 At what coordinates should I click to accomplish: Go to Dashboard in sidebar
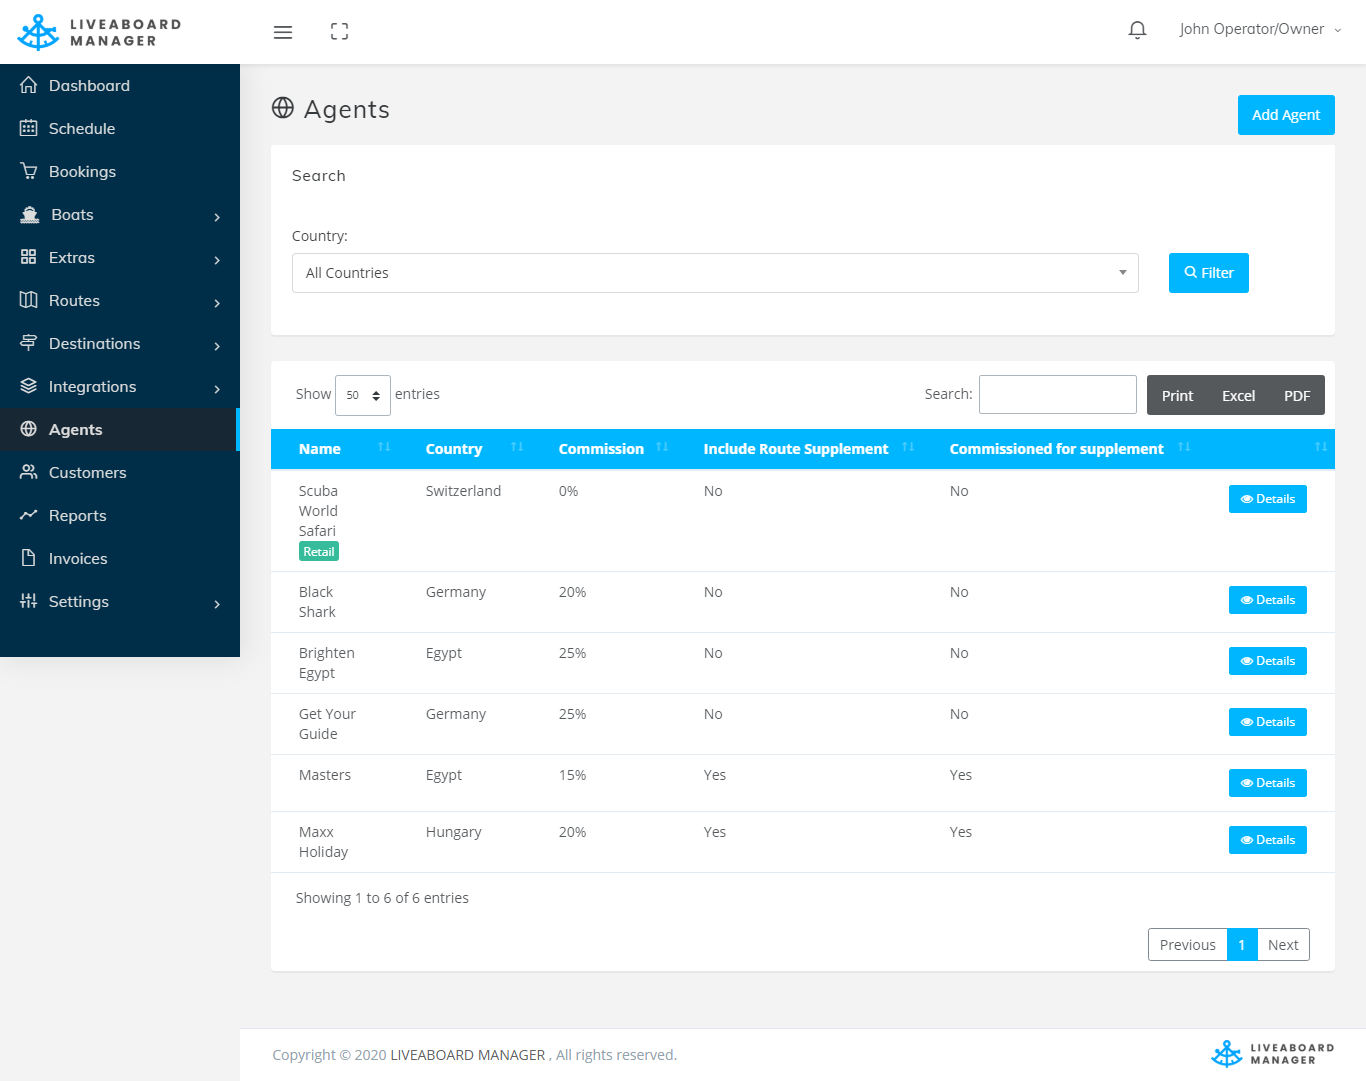click(89, 86)
